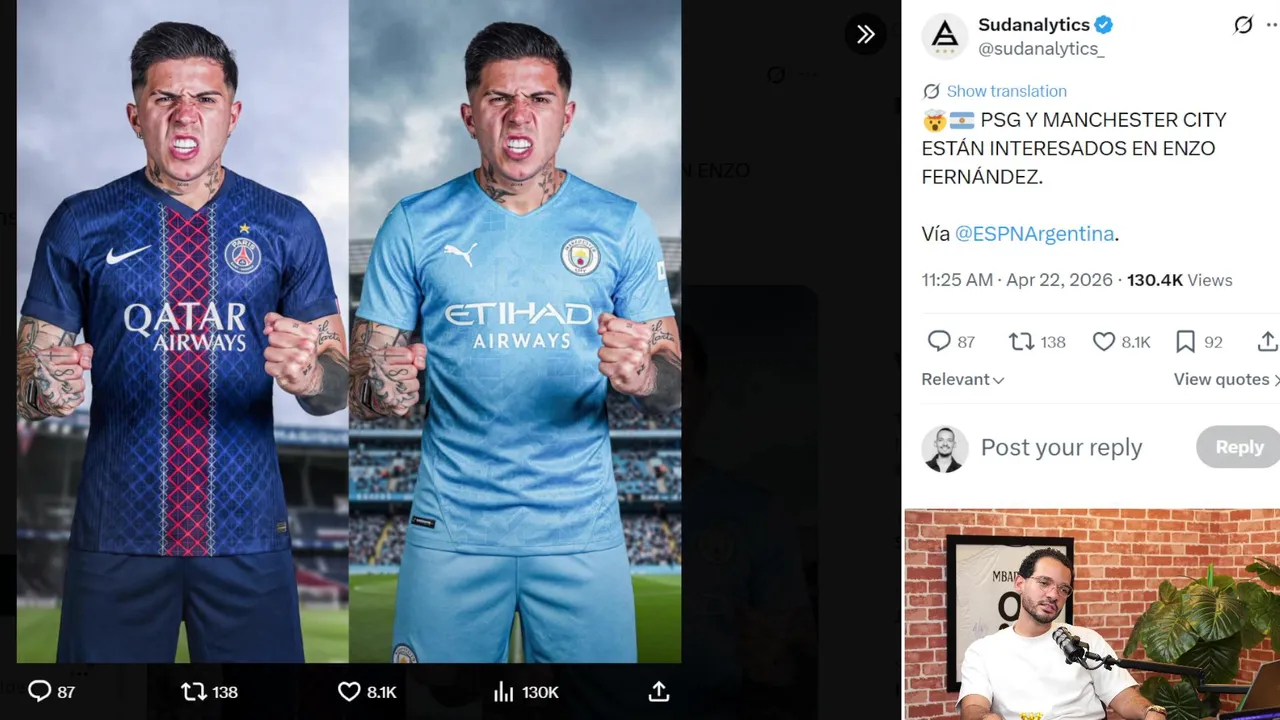Click Show translation link

1006,91
